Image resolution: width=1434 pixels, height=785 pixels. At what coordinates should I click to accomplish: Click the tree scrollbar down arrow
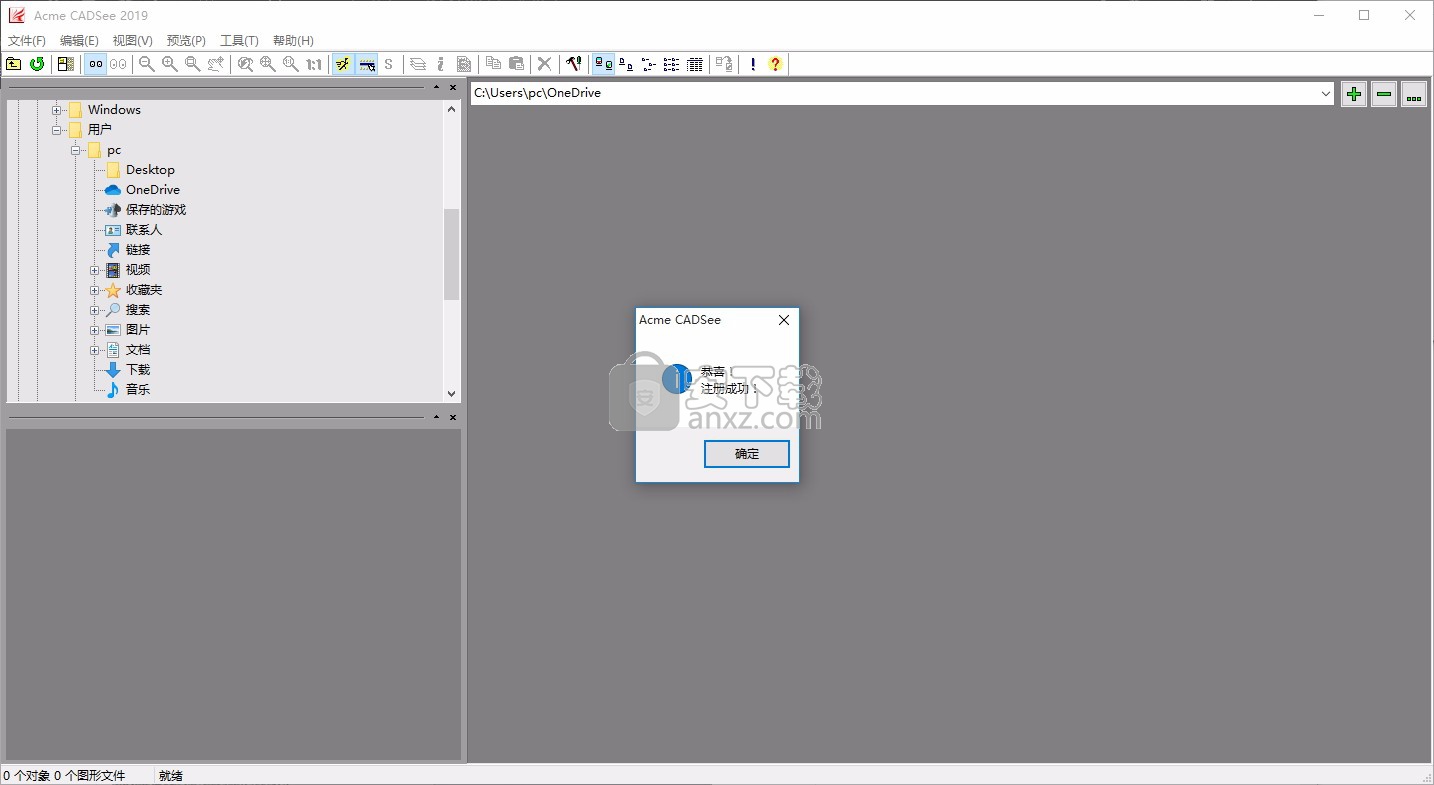[x=451, y=394]
